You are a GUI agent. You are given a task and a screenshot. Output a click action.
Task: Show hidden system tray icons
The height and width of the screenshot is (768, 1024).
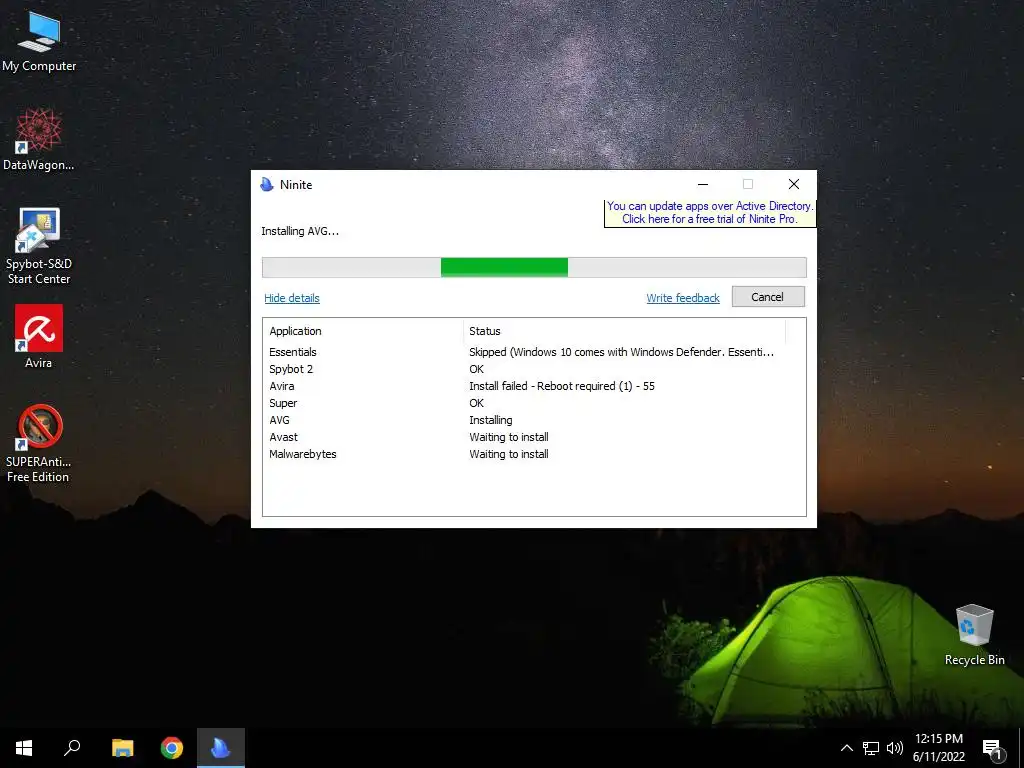pos(846,748)
